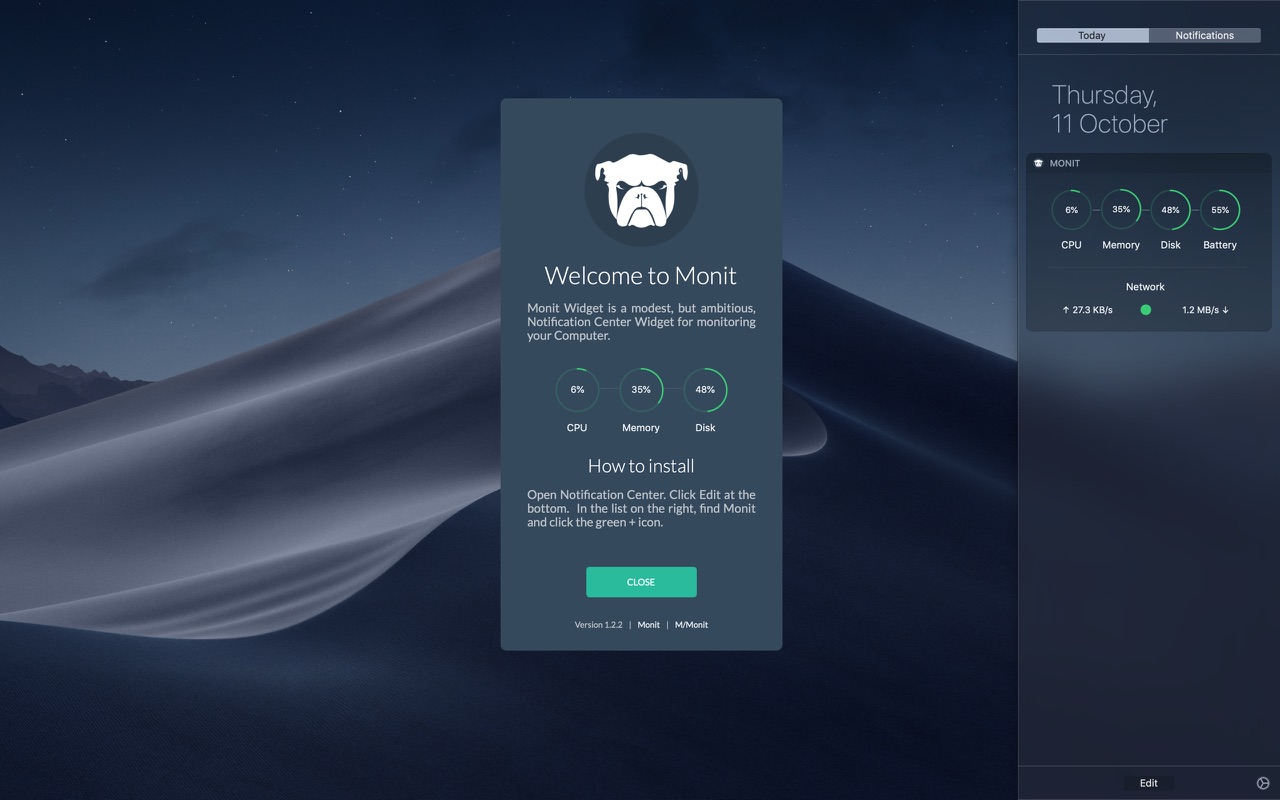The image size is (1280, 800).
Task: Click the CPU 6% gauge in welcome dialog
Action: (577, 390)
